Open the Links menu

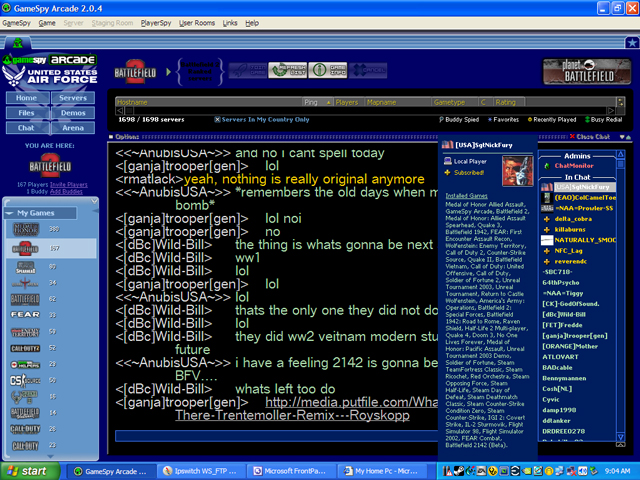(x=230, y=23)
